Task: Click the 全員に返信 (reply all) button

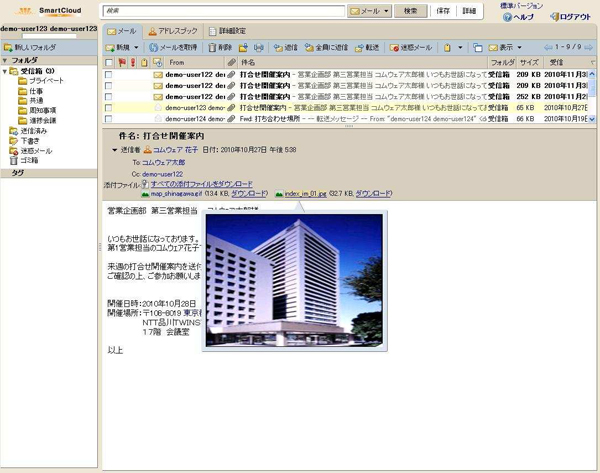Action: tap(326, 47)
